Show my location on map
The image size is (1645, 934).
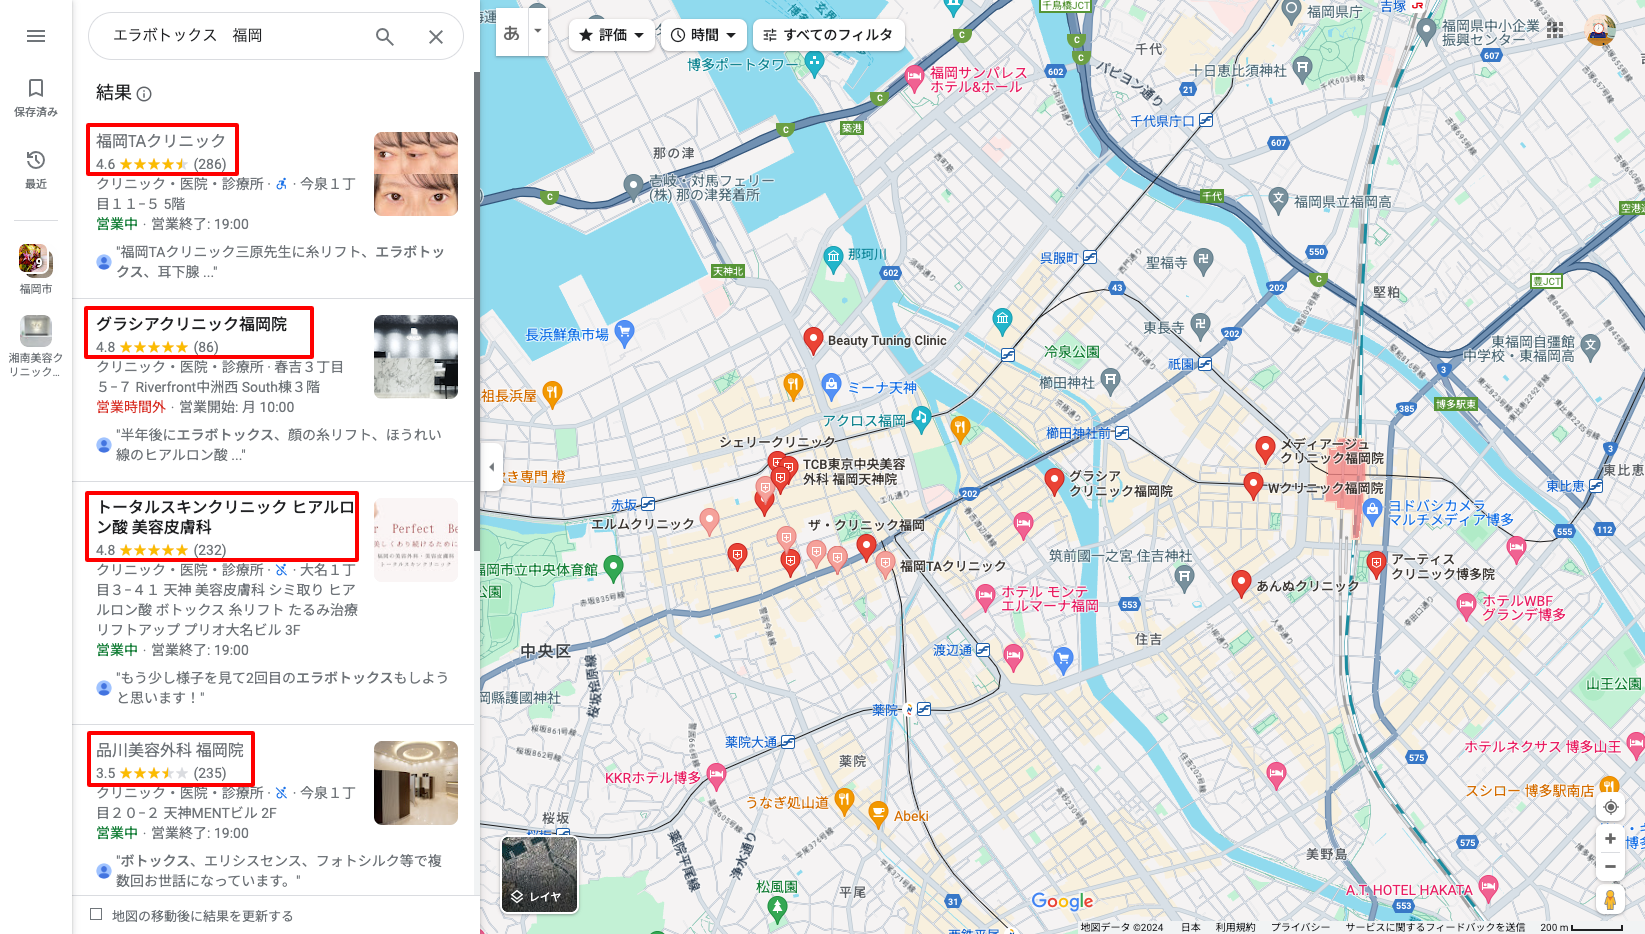point(1610,807)
